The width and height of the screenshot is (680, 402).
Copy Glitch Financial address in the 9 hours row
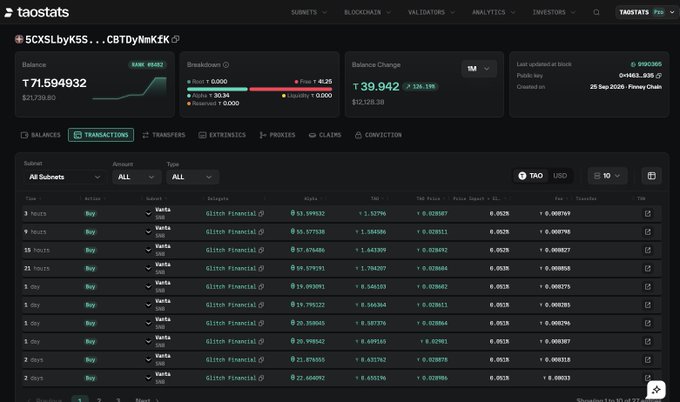(261, 232)
